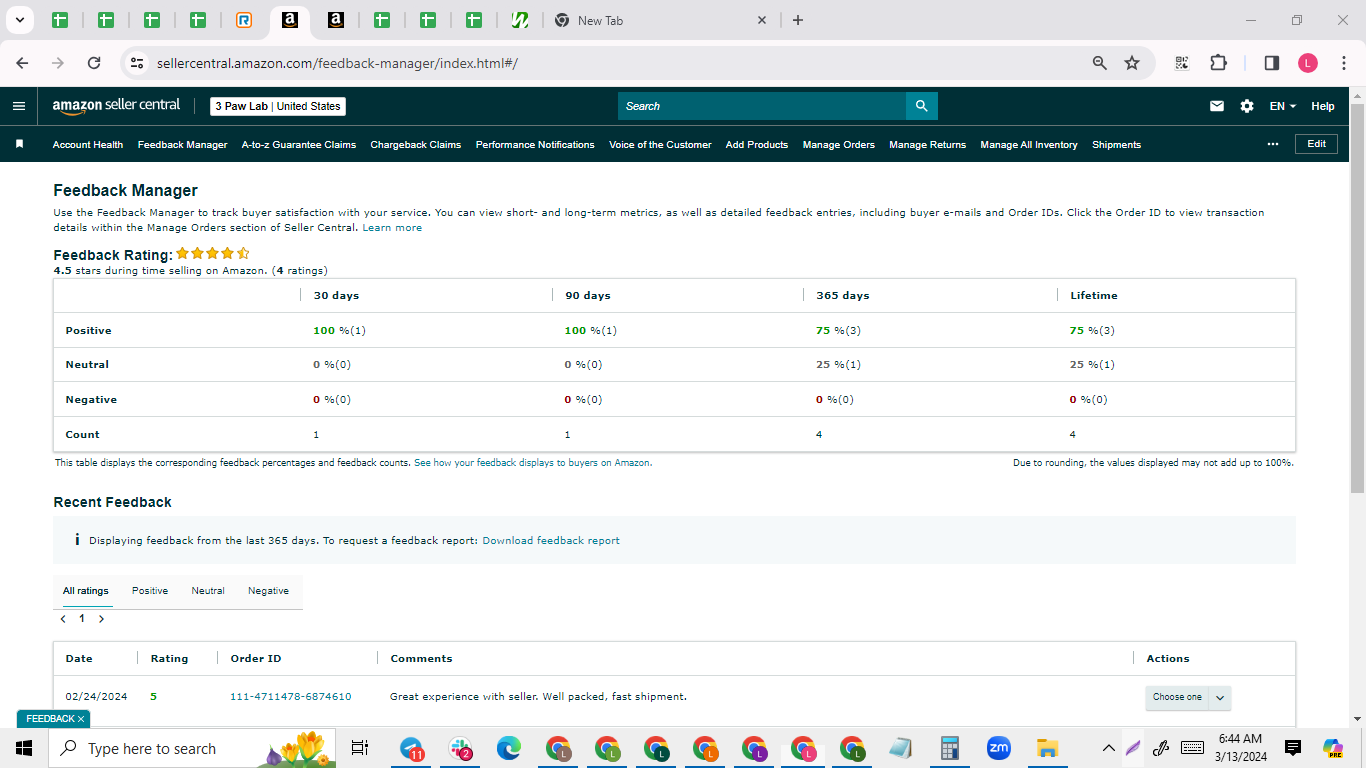Click the Amazon favicon tab next to active tab
This screenshot has width=1366, height=768.
click(336, 20)
